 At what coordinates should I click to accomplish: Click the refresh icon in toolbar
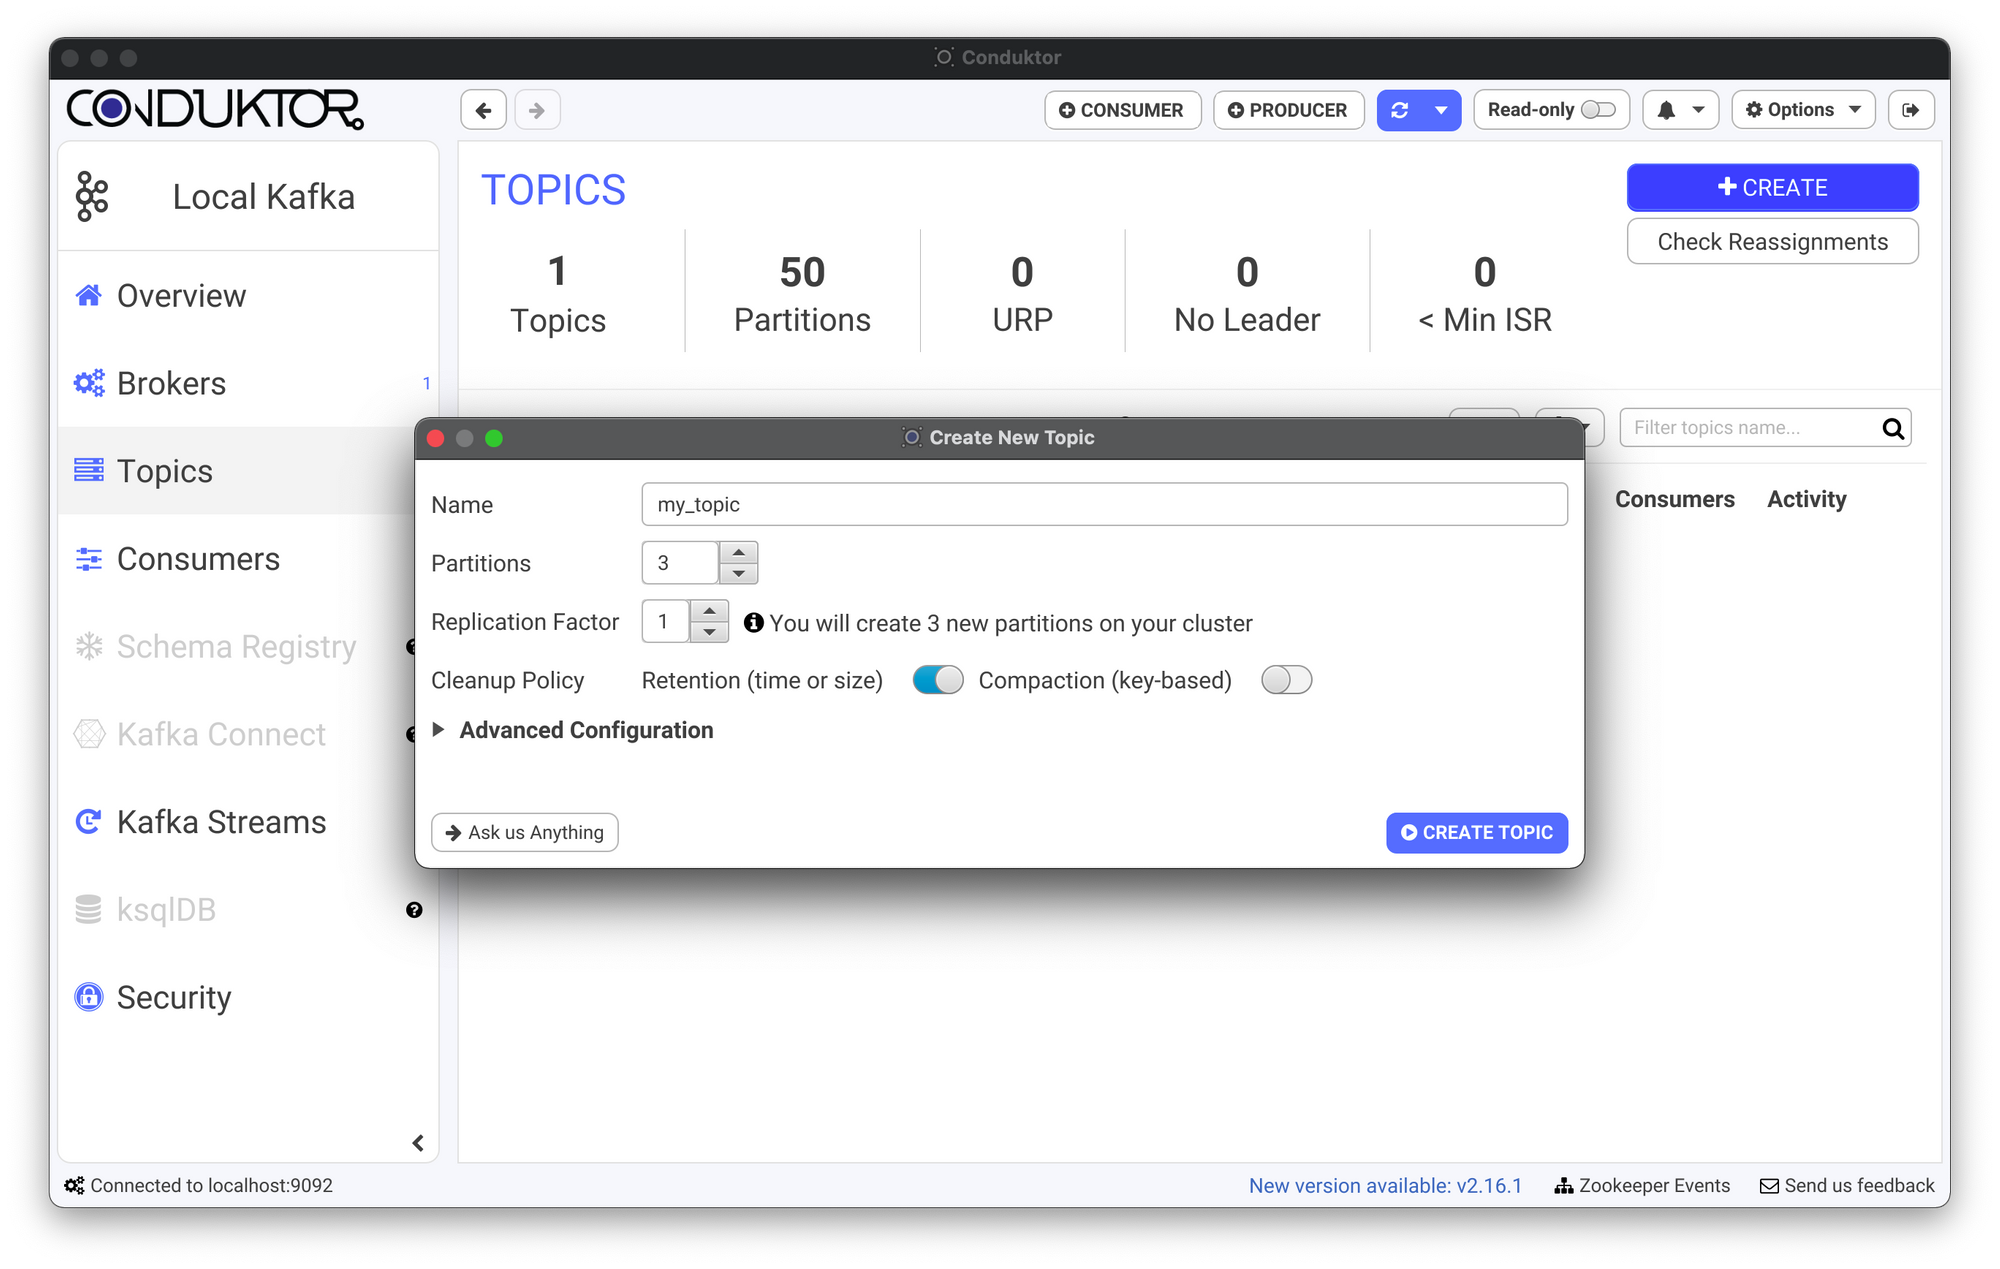(1399, 110)
